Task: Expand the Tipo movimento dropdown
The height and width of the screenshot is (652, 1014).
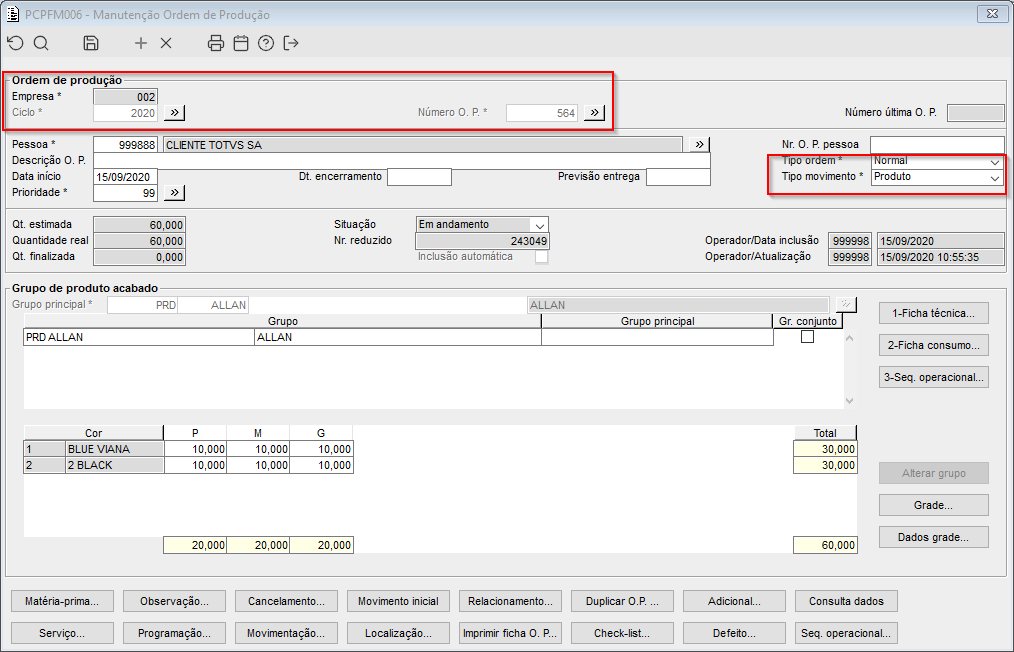Action: 995,178
